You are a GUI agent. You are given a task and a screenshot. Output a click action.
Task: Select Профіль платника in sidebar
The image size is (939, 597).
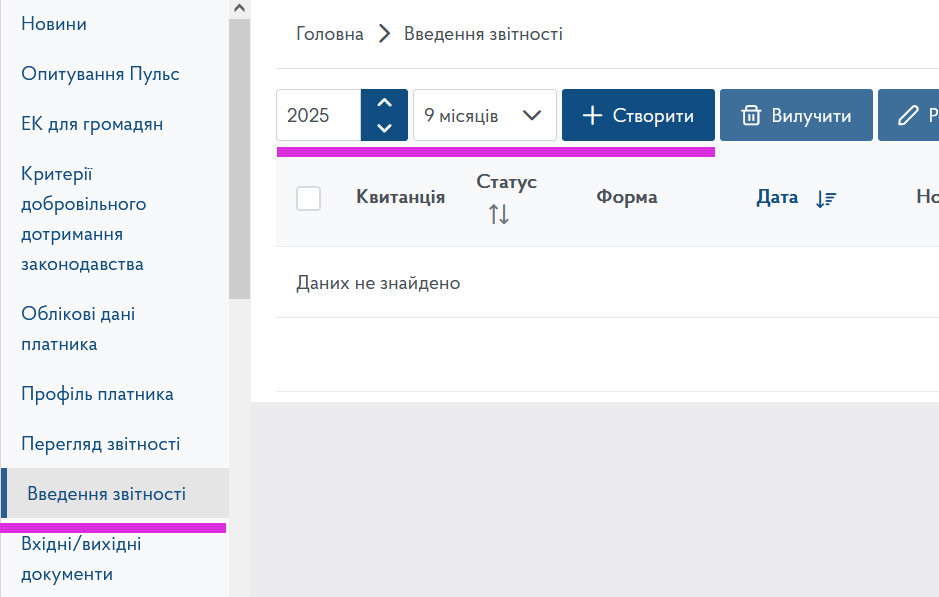[x=97, y=394]
